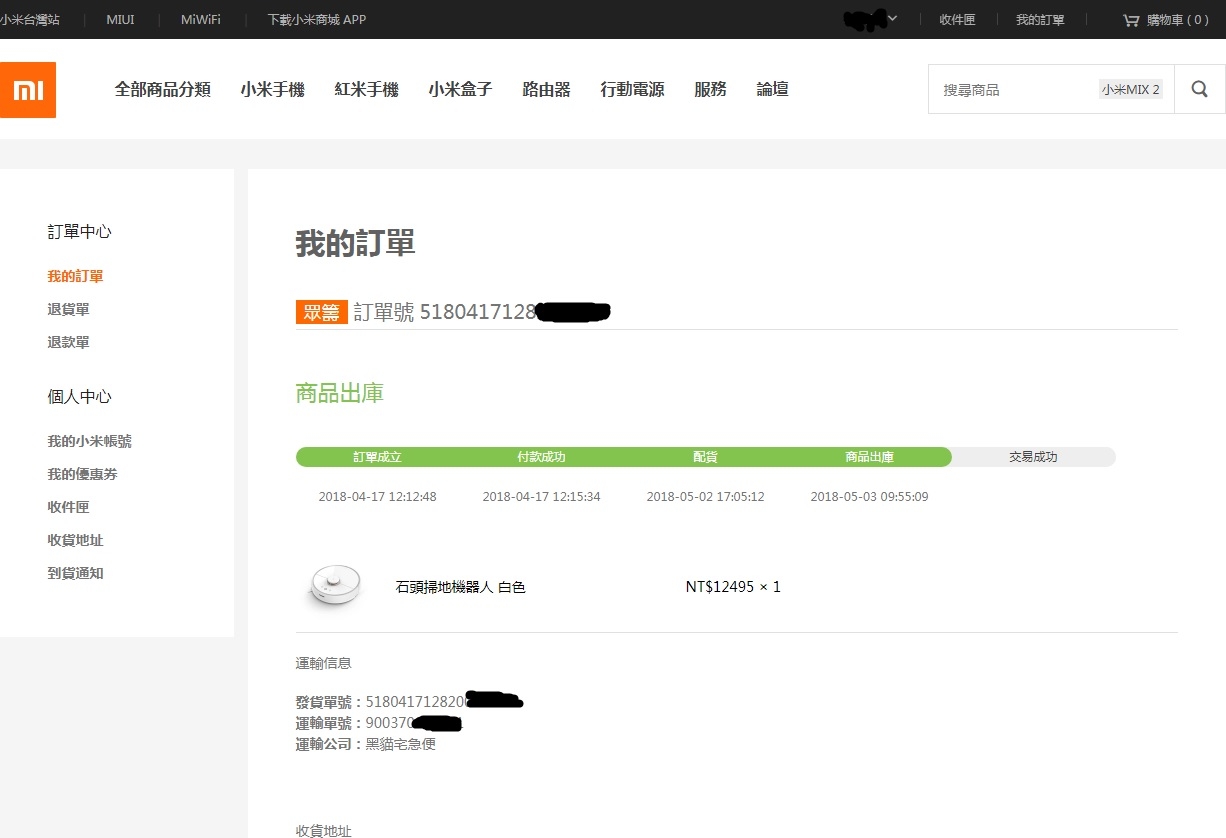The width and height of the screenshot is (1226, 838).
Task: Open 我的訂單 in the sidebar
Action: click(x=75, y=276)
